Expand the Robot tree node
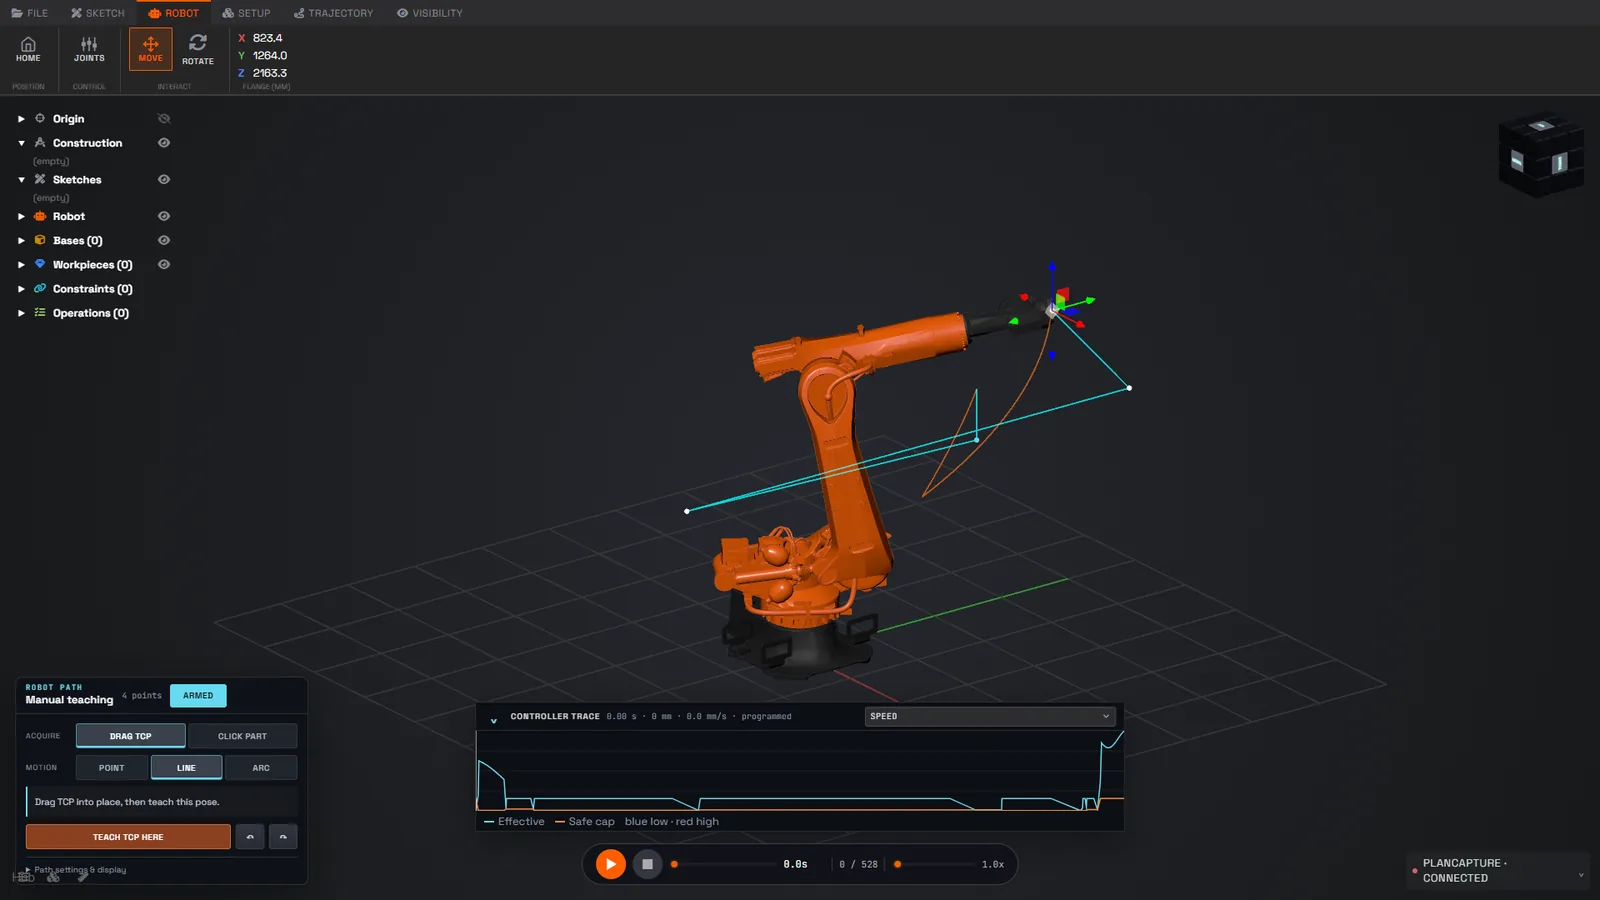 click(21, 216)
